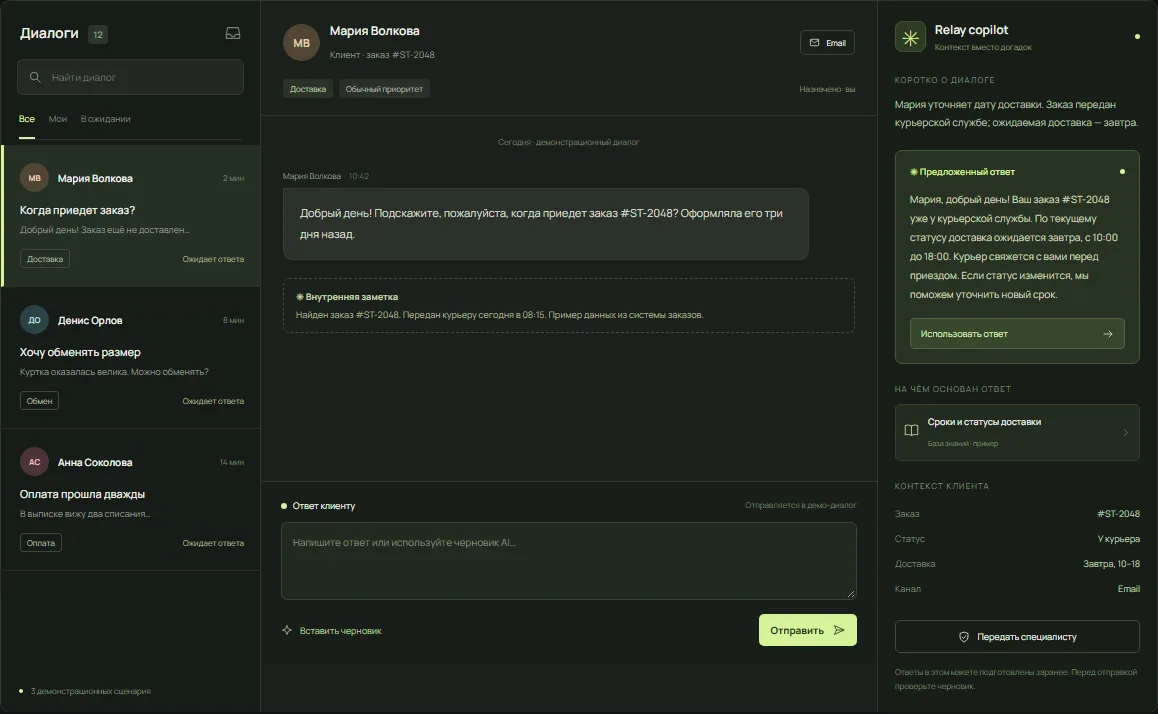Image resolution: width=1158 pixels, height=714 pixels.
Task: Click Клиент · заказ #ST-2048 subtitle
Action: [382, 55]
